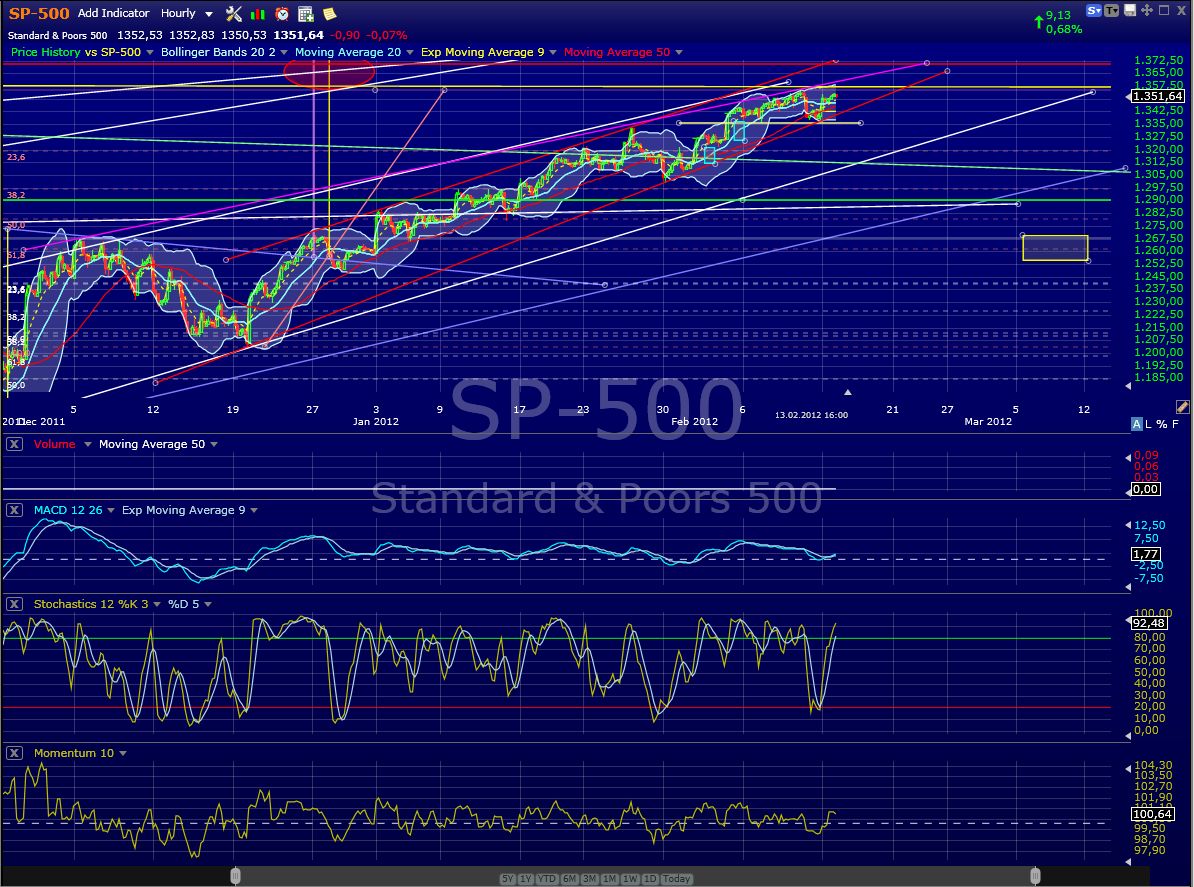Click the candlestick chart-type icon
Image resolution: width=1194 pixels, height=887 pixels.
(258, 14)
